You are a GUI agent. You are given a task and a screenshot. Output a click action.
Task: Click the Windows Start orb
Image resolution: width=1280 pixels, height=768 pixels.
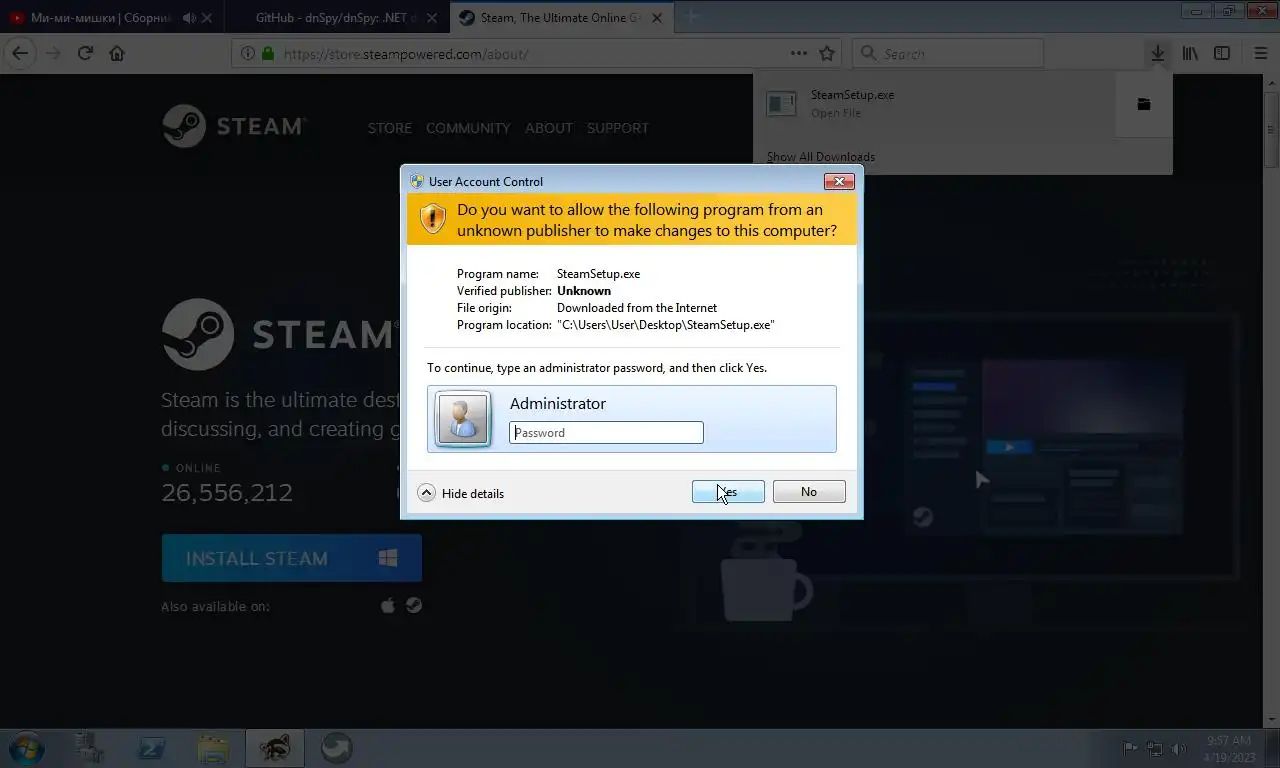[x=26, y=748]
